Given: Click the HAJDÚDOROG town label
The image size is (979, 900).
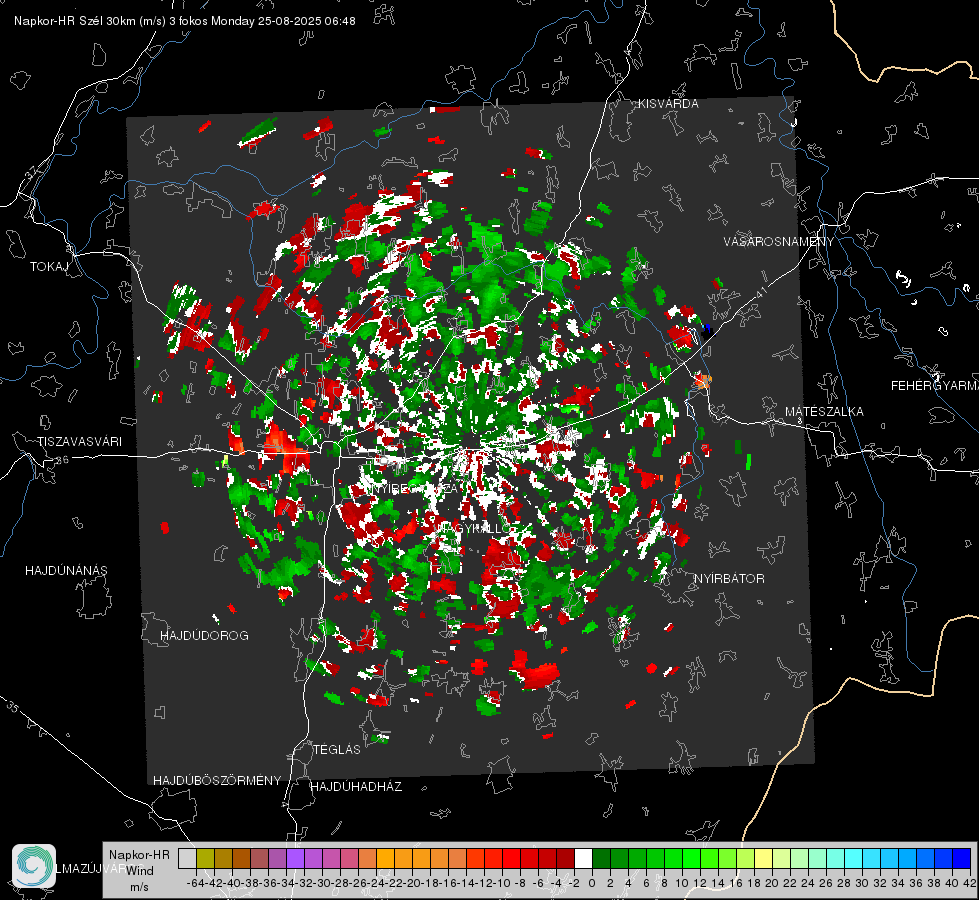Looking at the screenshot, I should pos(204,635).
